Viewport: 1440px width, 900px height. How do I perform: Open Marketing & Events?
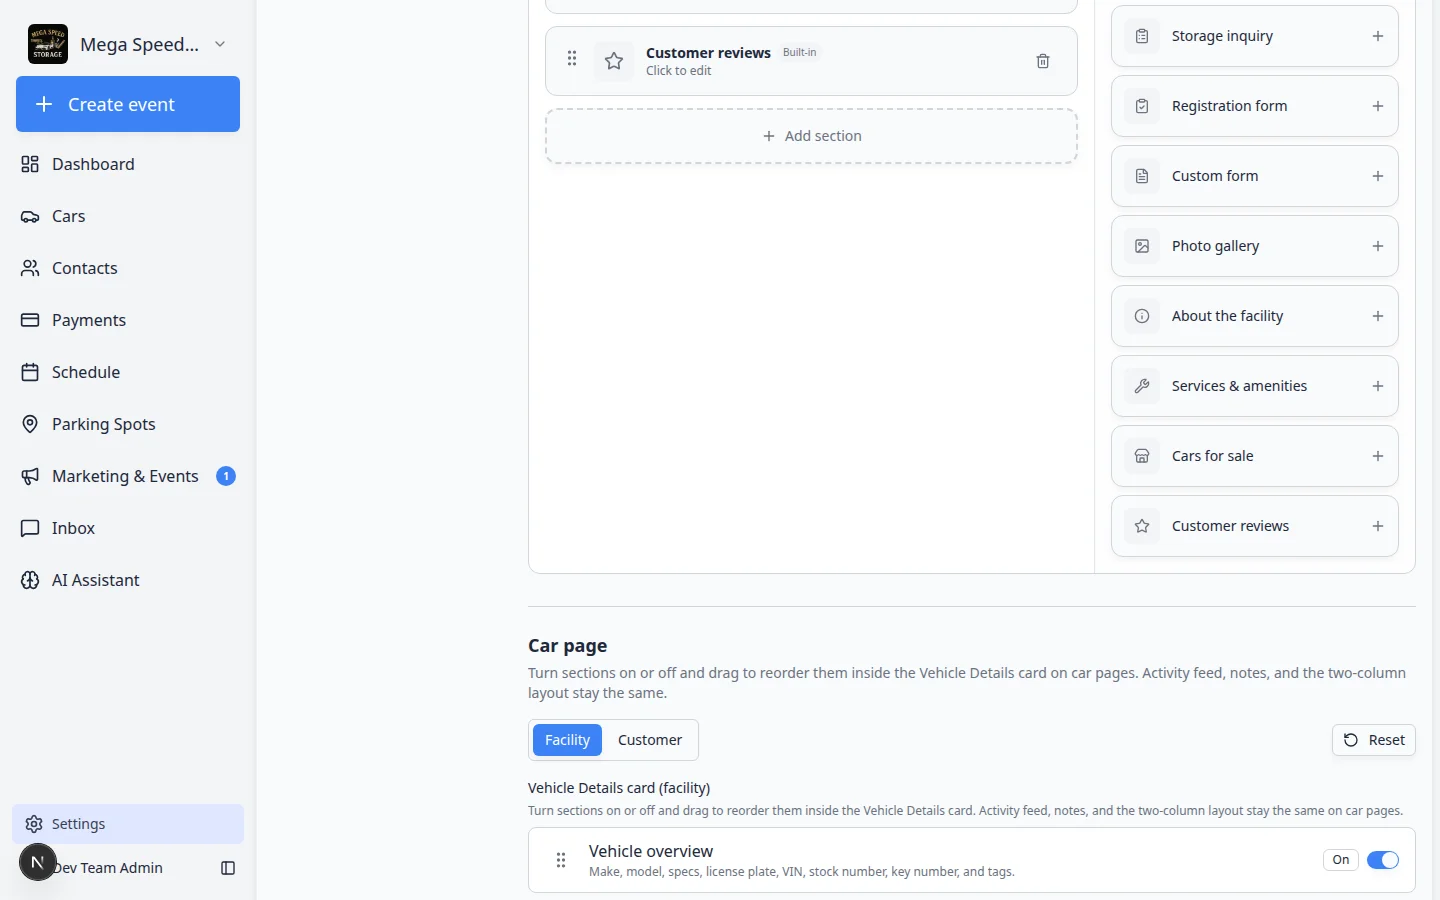point(128,476)
